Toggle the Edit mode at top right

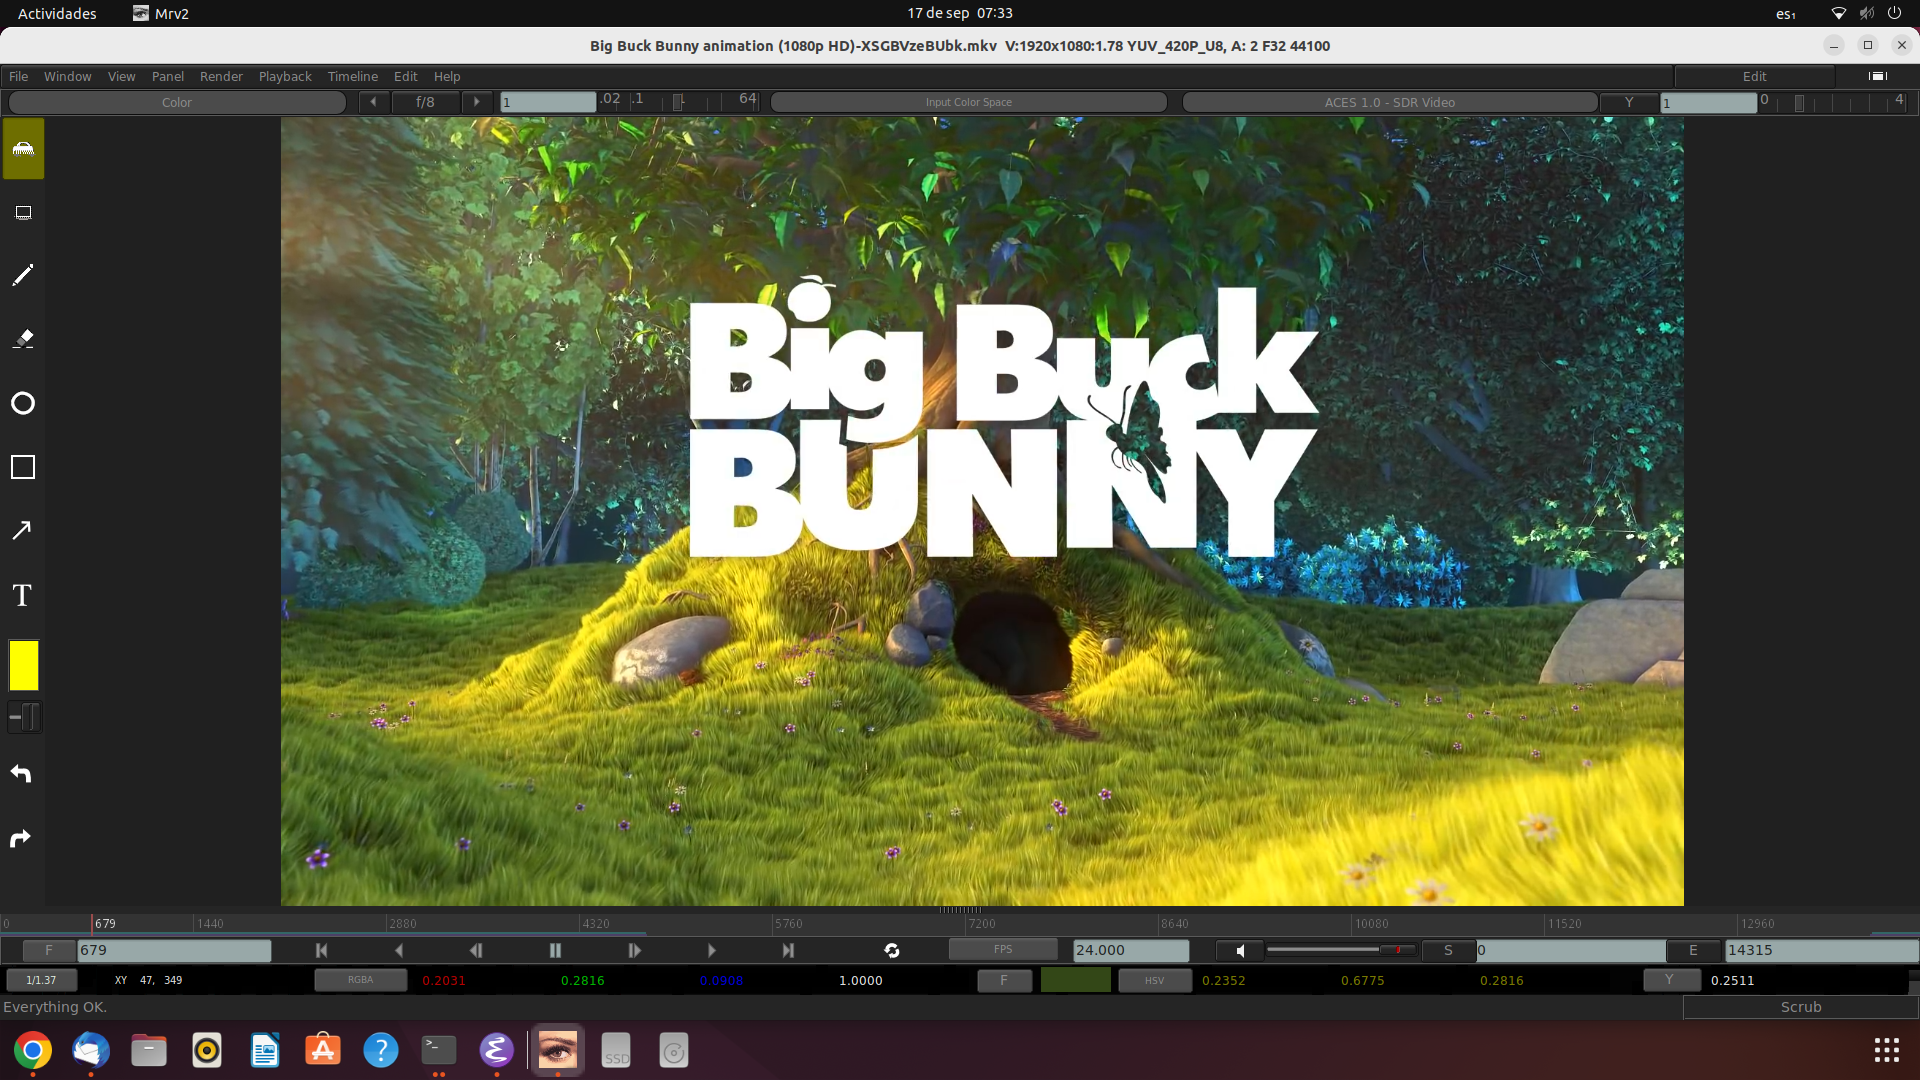(1754, 76)
